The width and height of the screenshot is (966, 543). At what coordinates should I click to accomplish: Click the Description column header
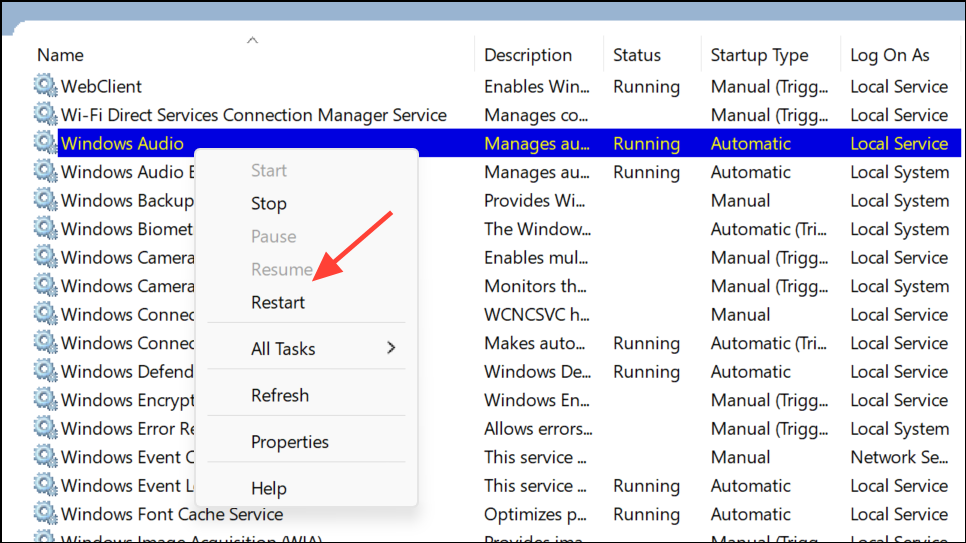528,55
